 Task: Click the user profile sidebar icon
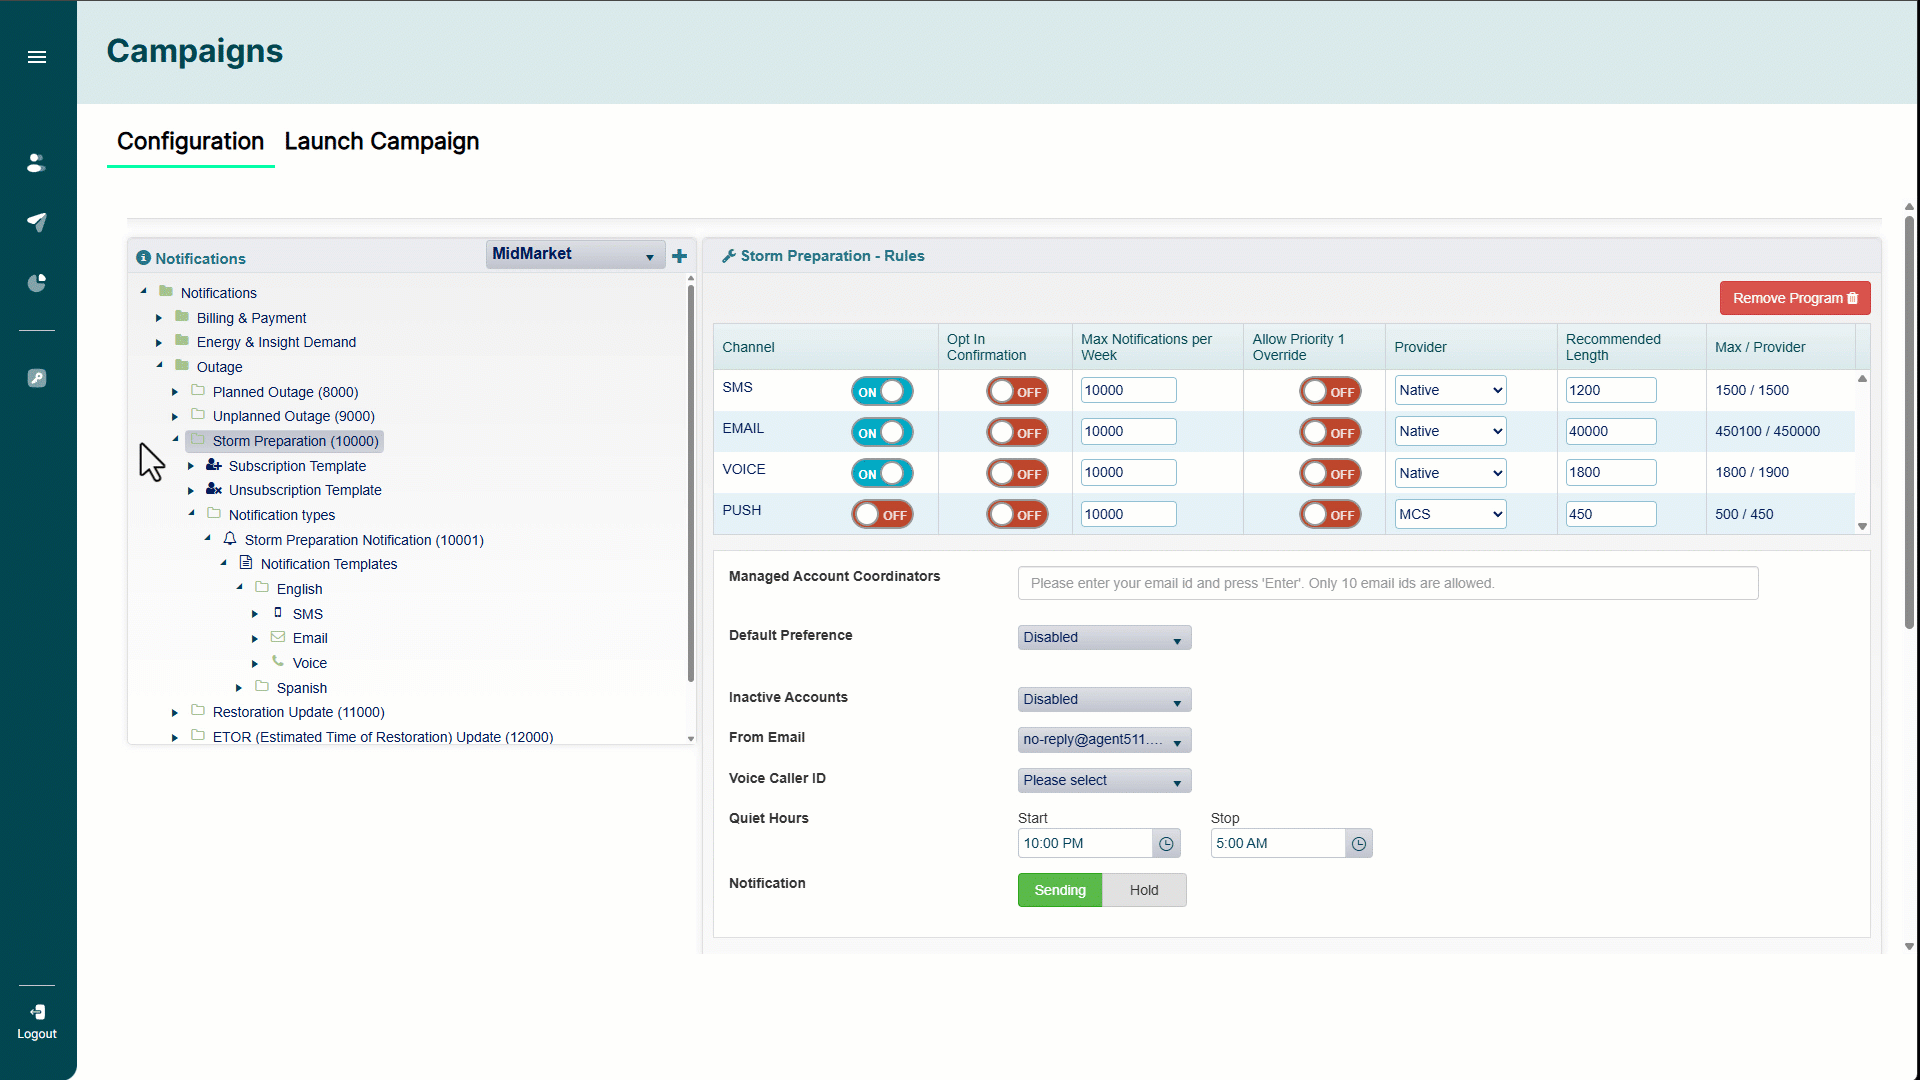point(37,163)
